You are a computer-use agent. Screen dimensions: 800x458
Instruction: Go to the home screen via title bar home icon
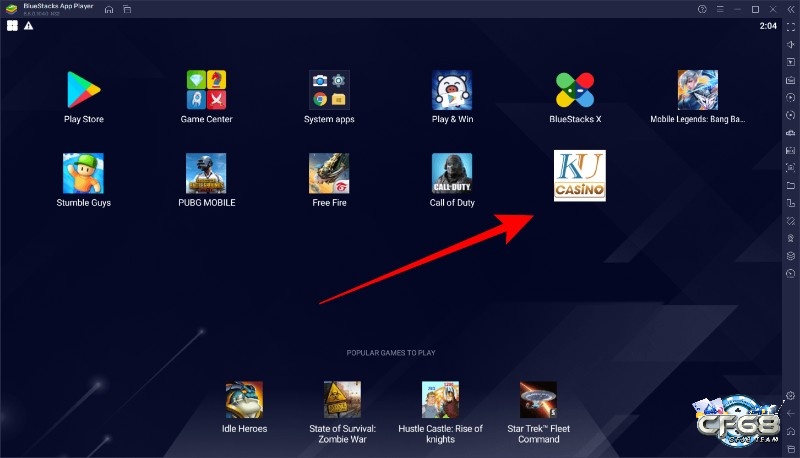point(109,9)
